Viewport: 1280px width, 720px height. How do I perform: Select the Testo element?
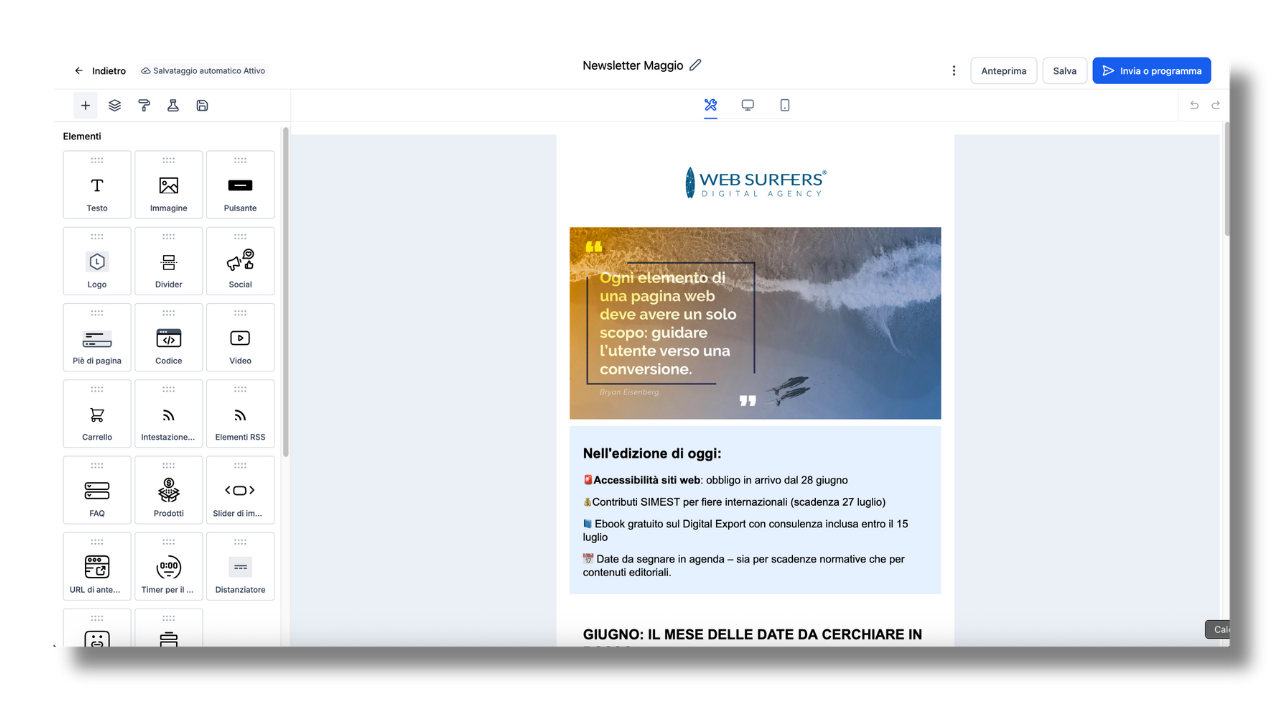pos(97,185)
